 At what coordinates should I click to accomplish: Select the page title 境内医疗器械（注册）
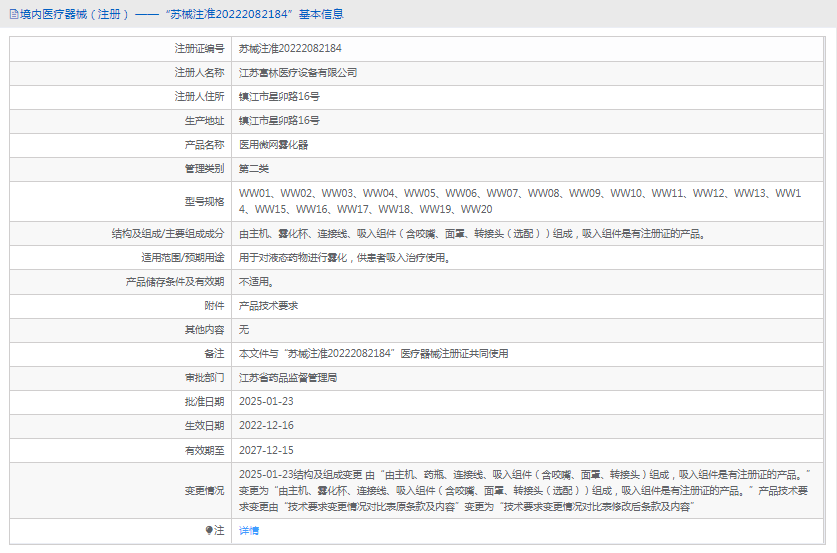tap(74, 14)
